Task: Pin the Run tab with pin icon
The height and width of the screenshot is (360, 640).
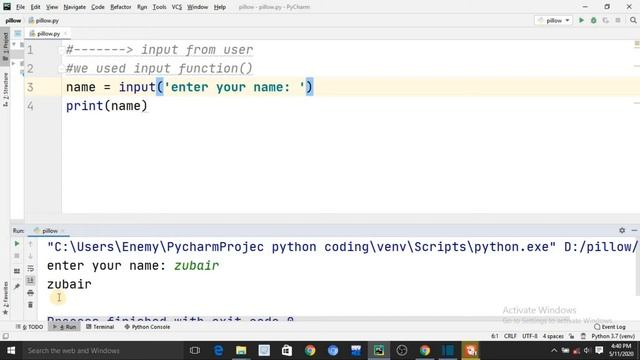Action: tap(17, 287)
